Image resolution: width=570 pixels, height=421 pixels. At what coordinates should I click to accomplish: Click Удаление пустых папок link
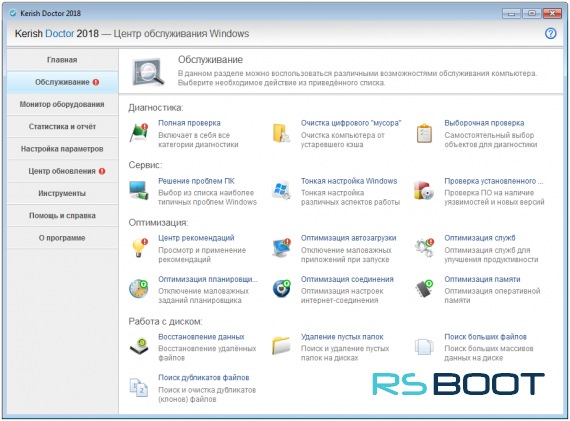[342, 337]
